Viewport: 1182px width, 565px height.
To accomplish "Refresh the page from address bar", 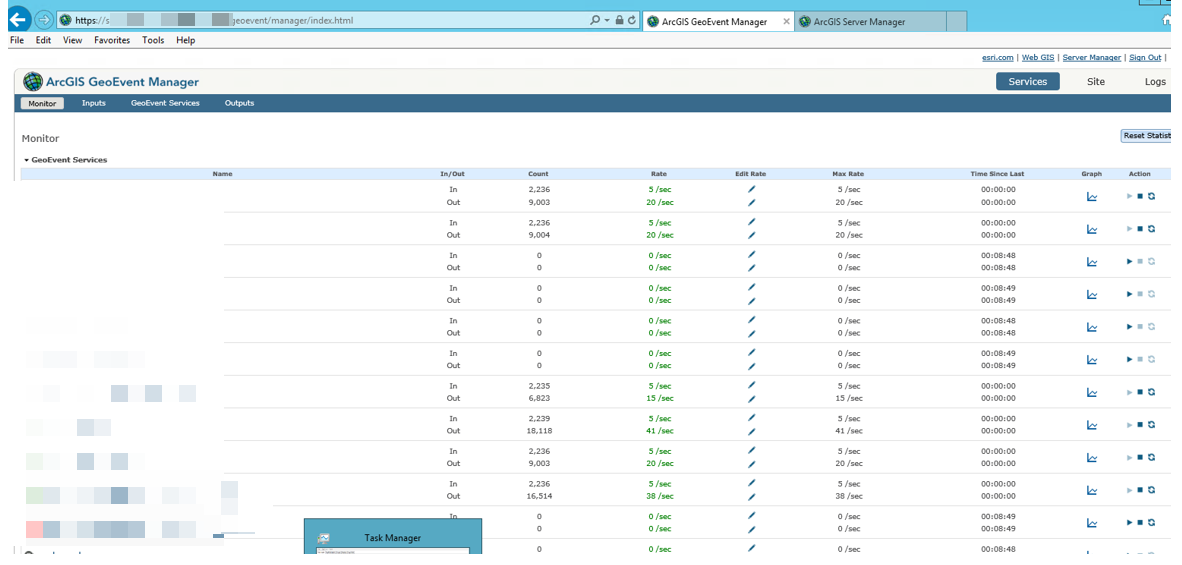I will coord(632,21).
